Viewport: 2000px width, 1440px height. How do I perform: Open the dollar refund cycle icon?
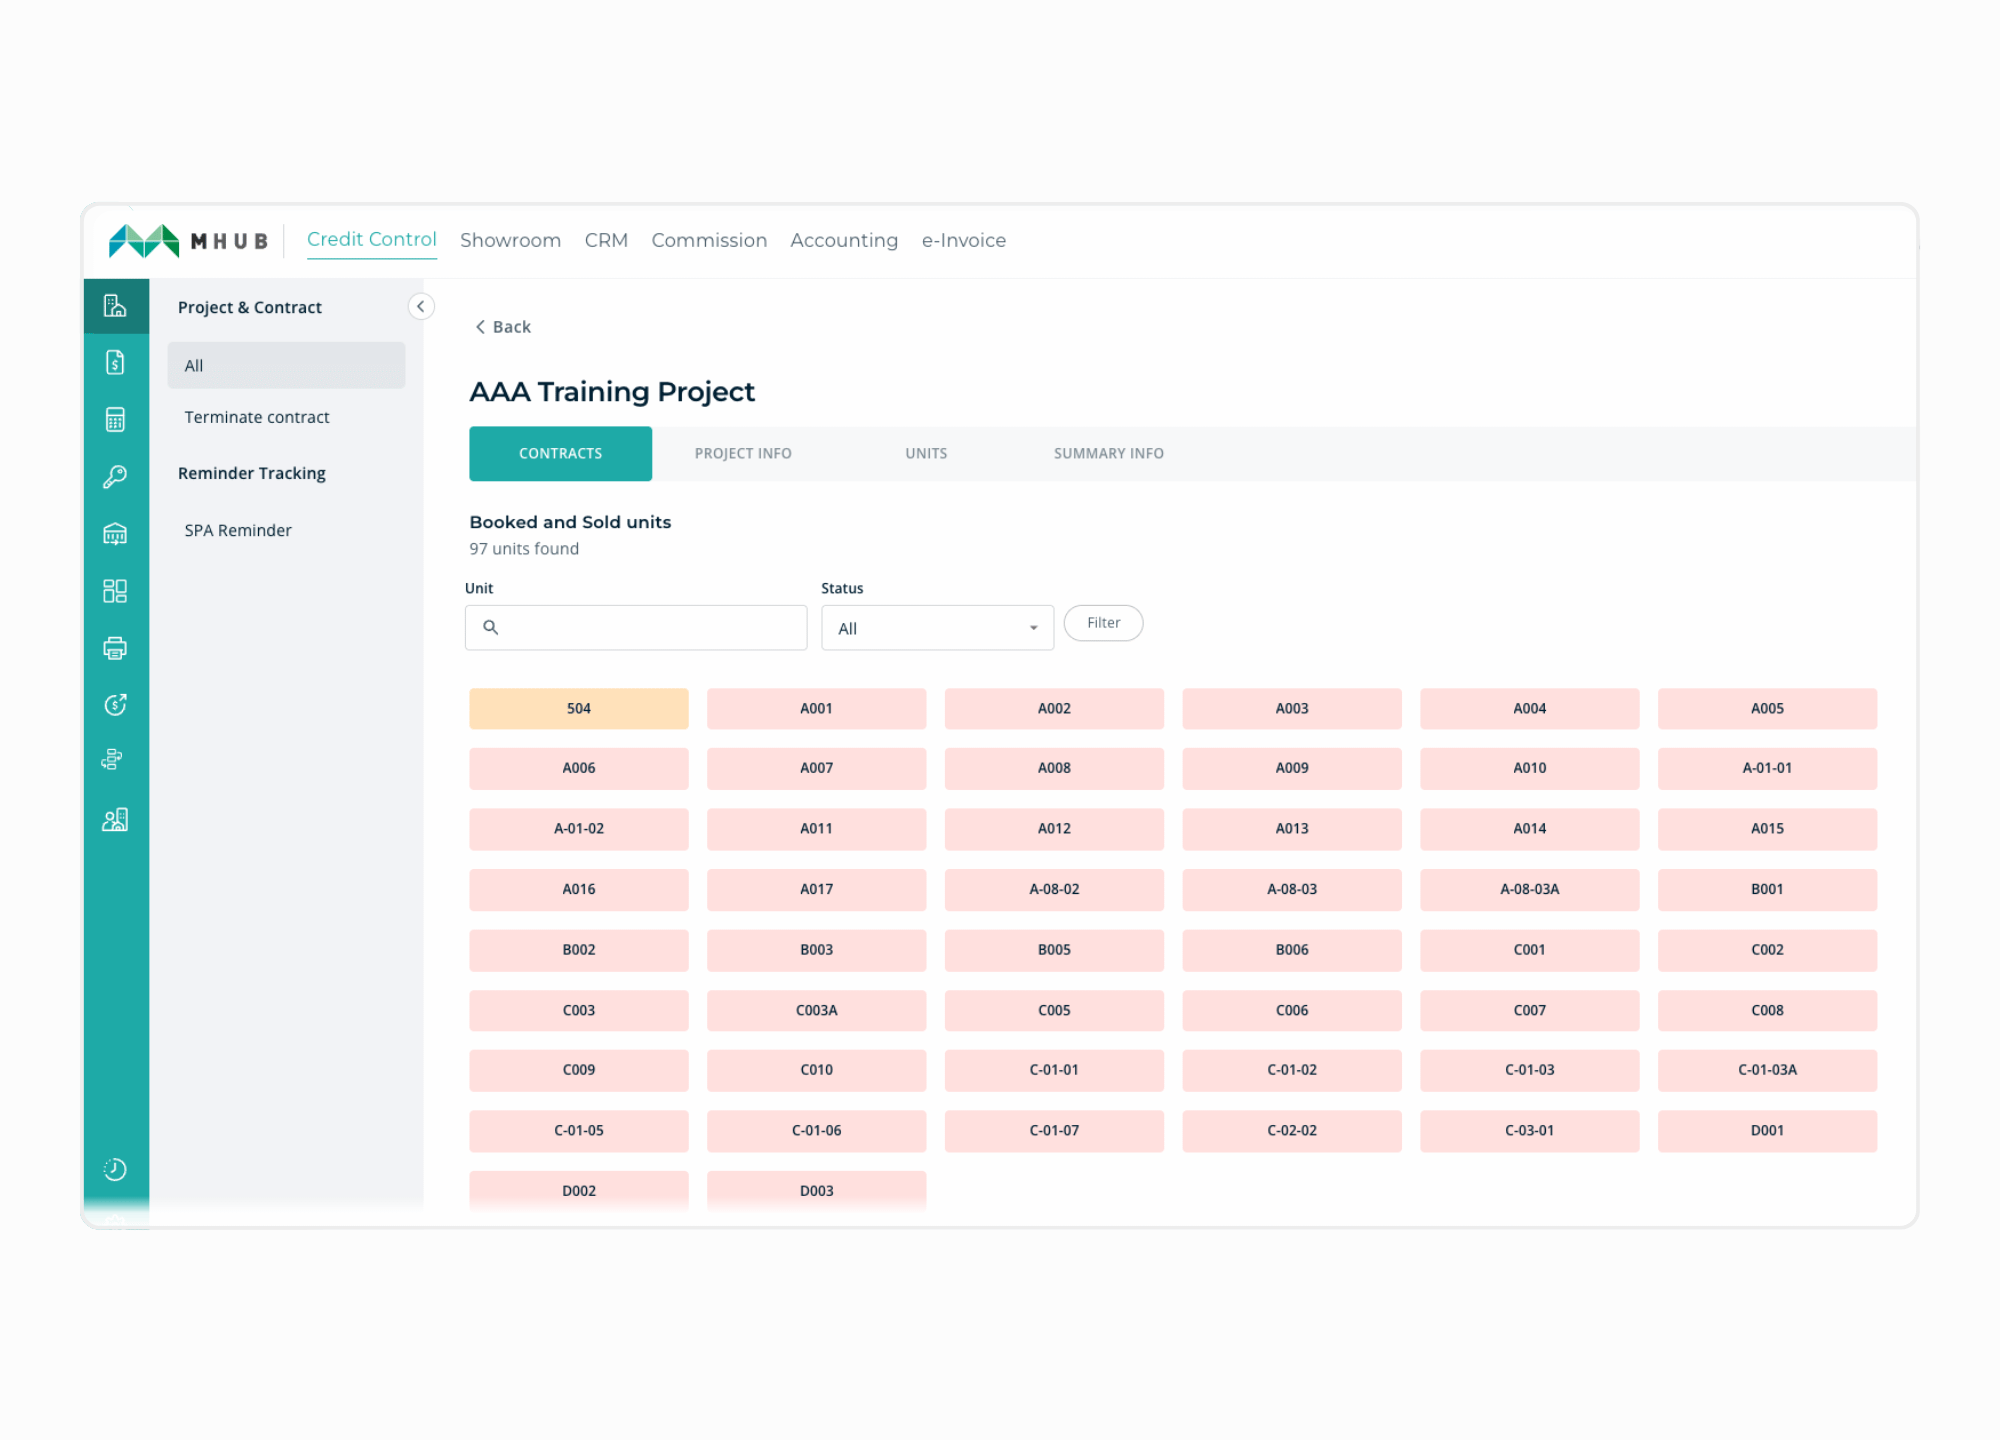(x=115, y=705)
